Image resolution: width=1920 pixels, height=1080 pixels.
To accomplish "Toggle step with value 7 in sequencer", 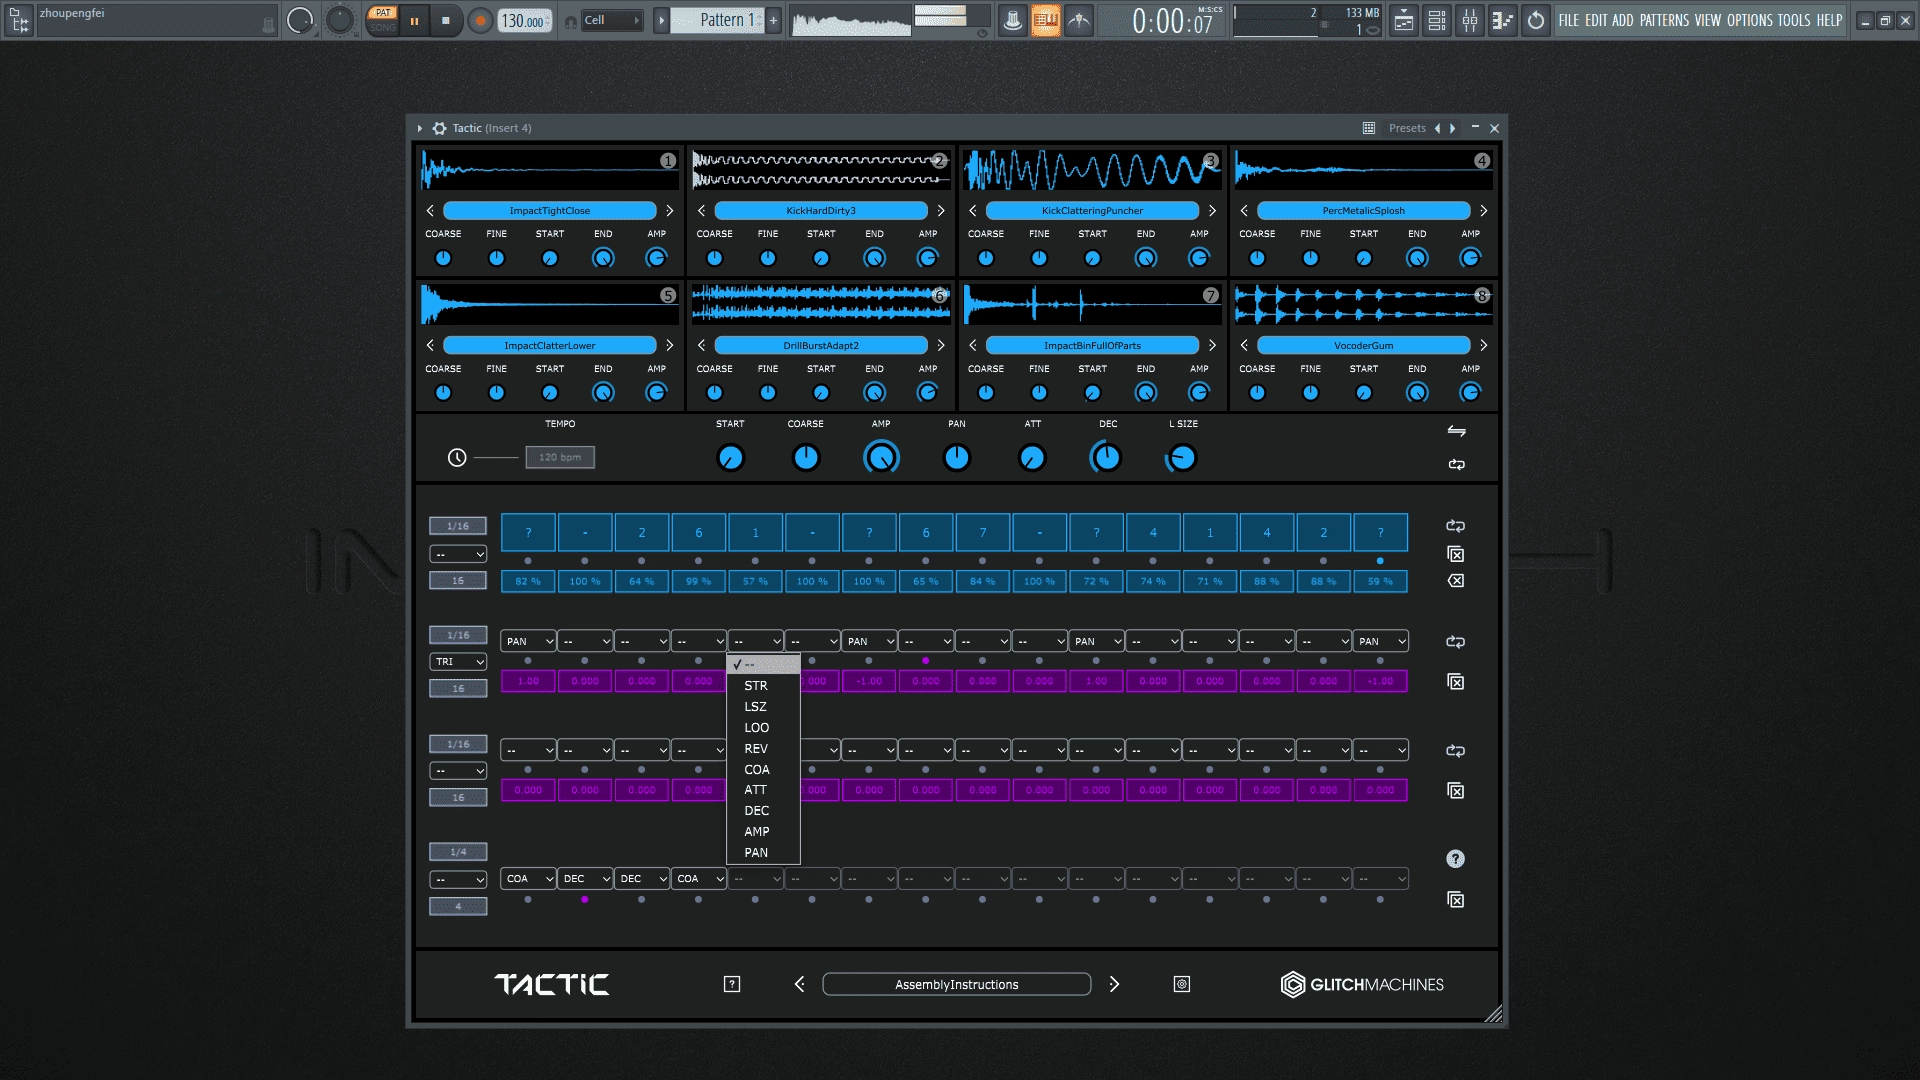I will pos(983,533).
